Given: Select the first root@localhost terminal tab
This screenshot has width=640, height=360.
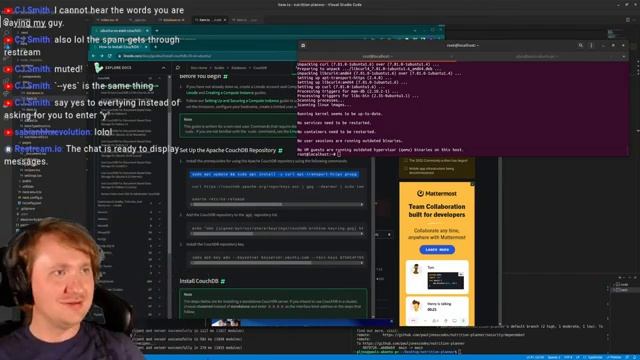Looking at the screenshot, I should coord(377,56).
